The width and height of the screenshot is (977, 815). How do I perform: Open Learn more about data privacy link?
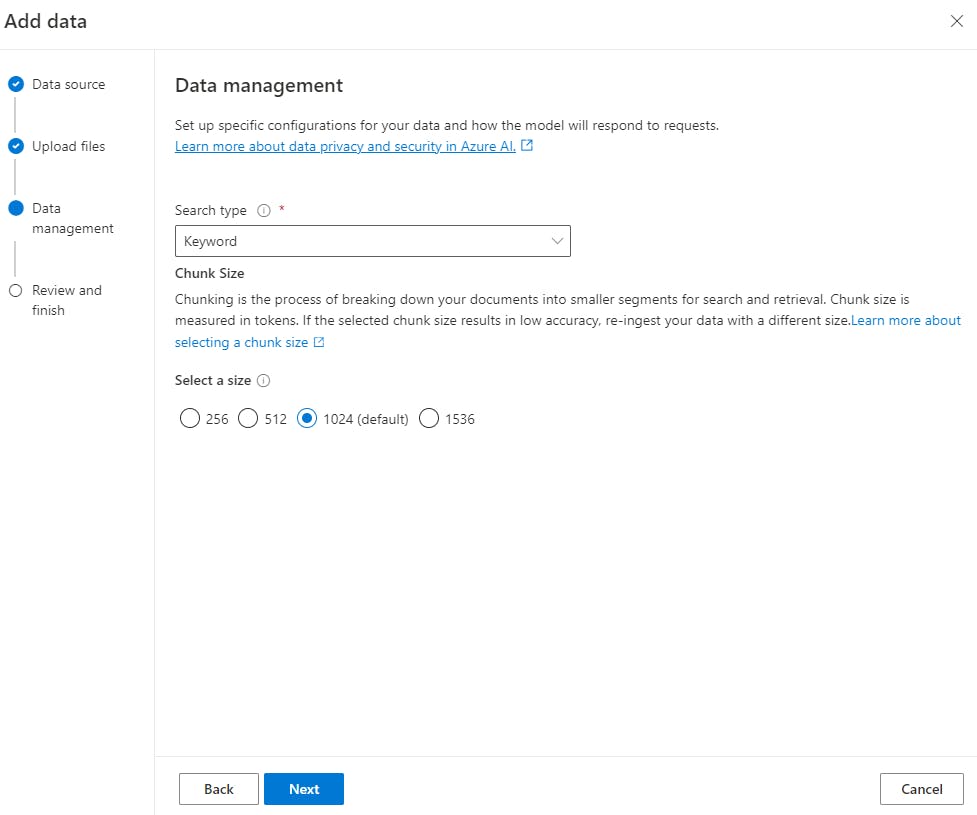point(345,146)
